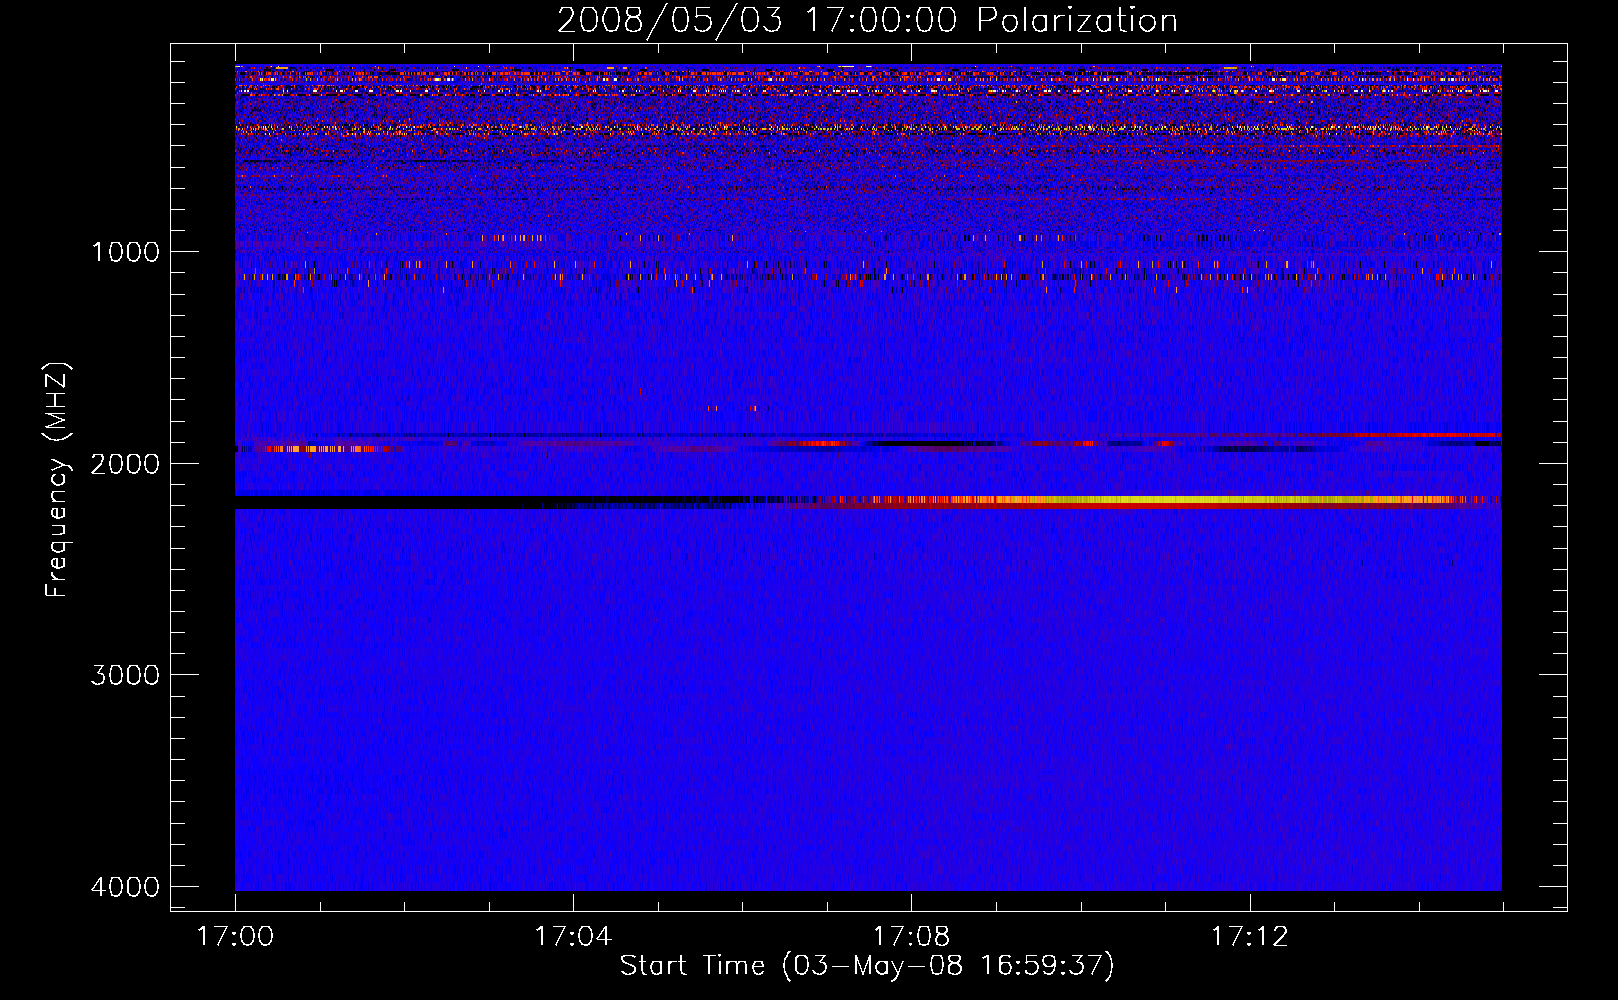Click the 17:00 time tick label
The image size is (1618, 1000).
point(235,937)
